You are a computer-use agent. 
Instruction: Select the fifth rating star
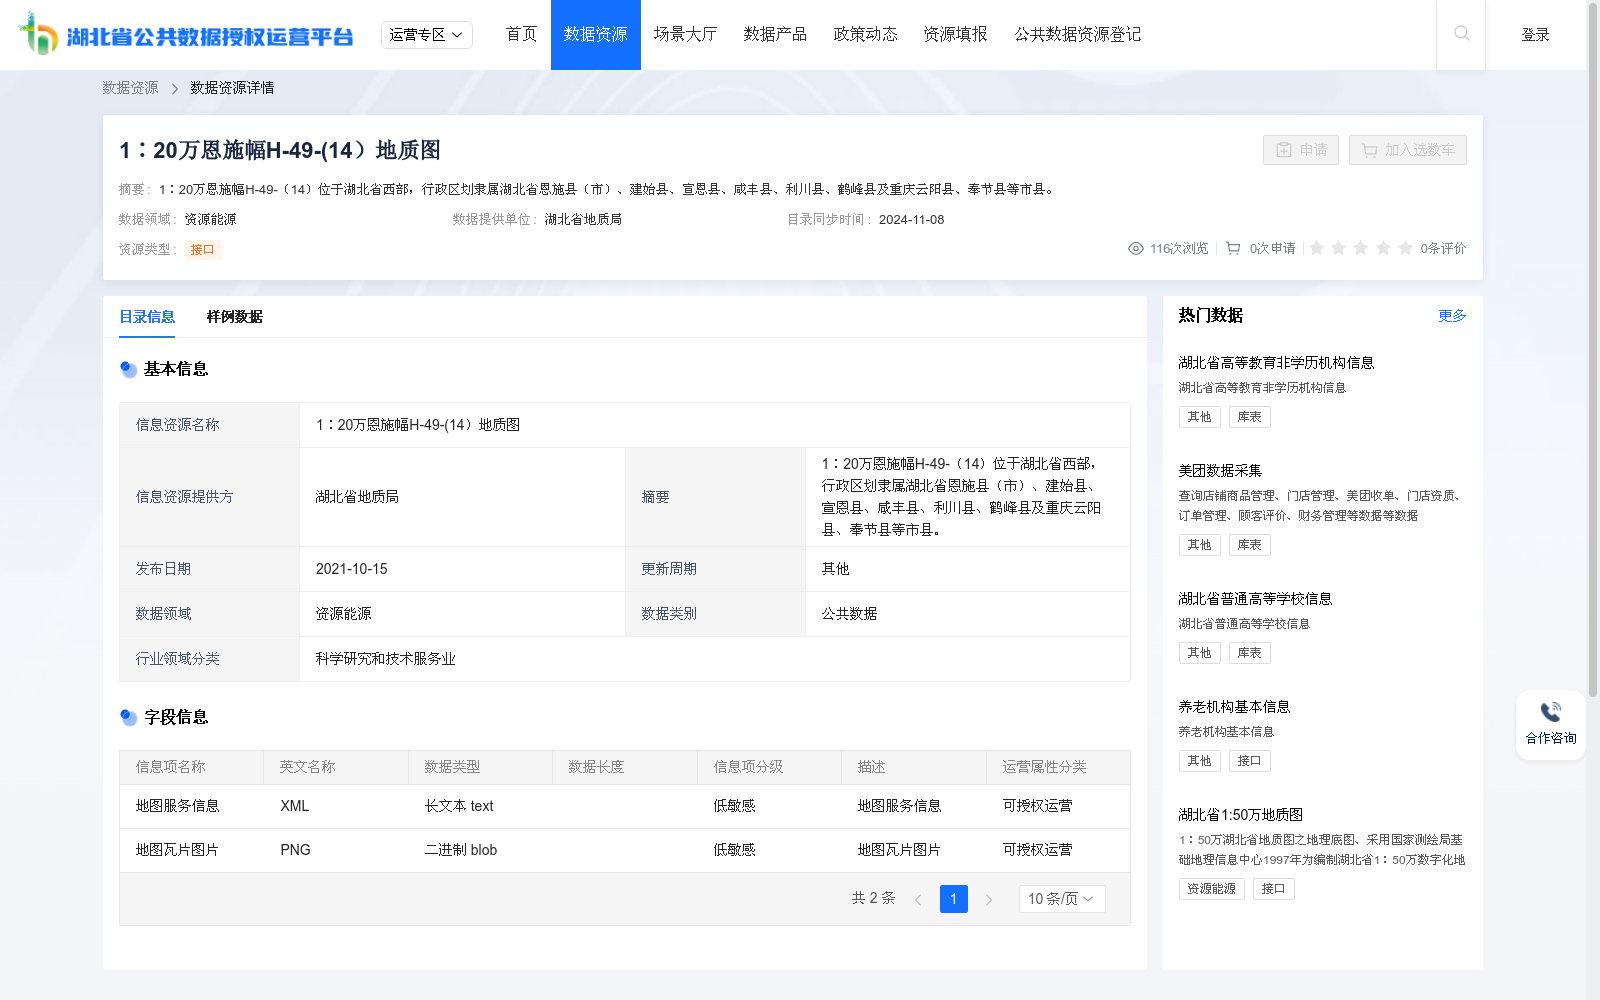(1405, 248)
